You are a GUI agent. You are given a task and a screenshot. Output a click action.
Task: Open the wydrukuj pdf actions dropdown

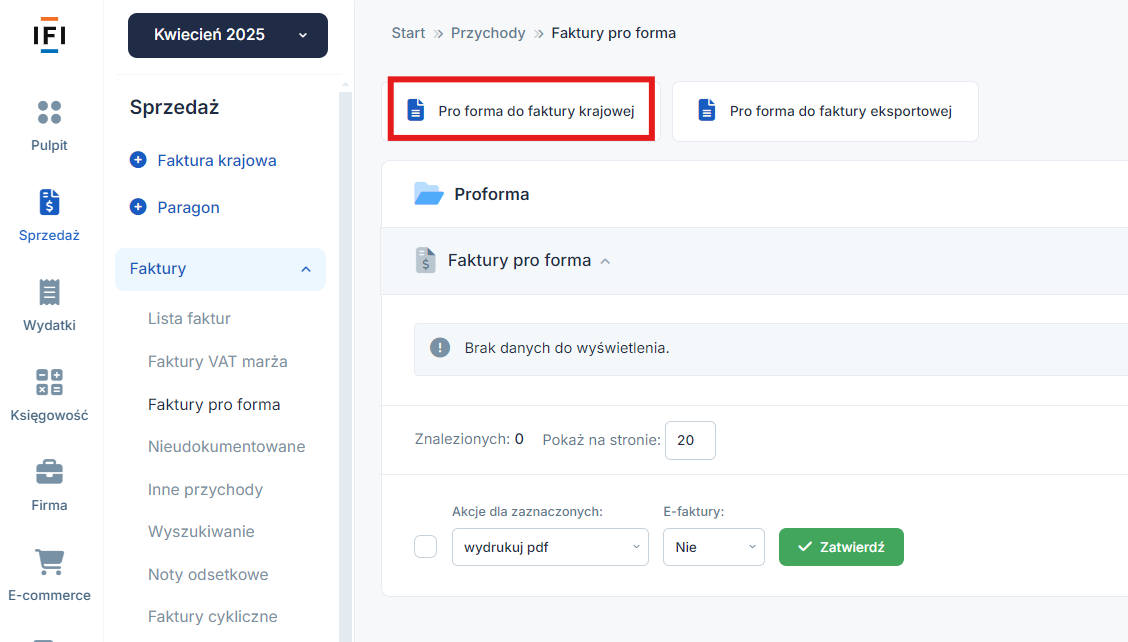click(550, 547)
